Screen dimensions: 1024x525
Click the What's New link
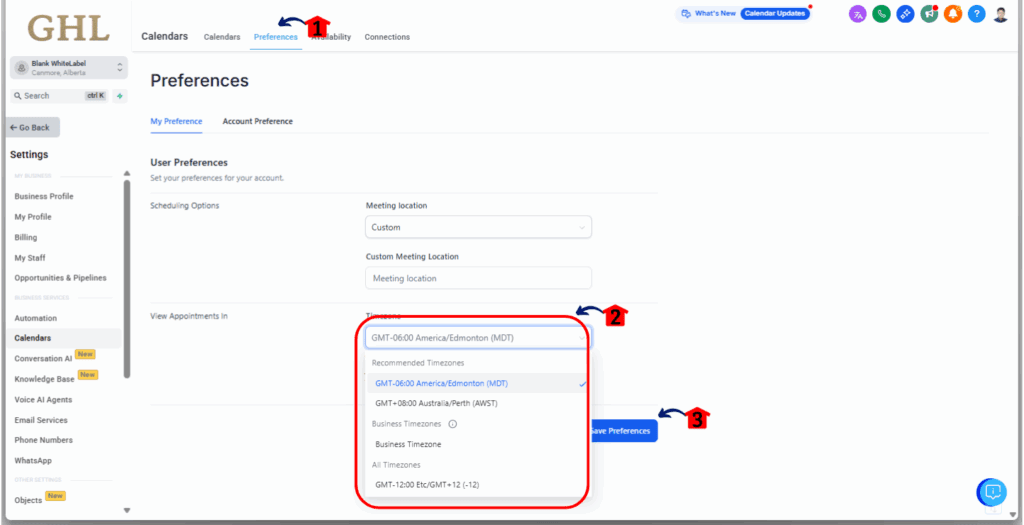[x=715, y=13]
